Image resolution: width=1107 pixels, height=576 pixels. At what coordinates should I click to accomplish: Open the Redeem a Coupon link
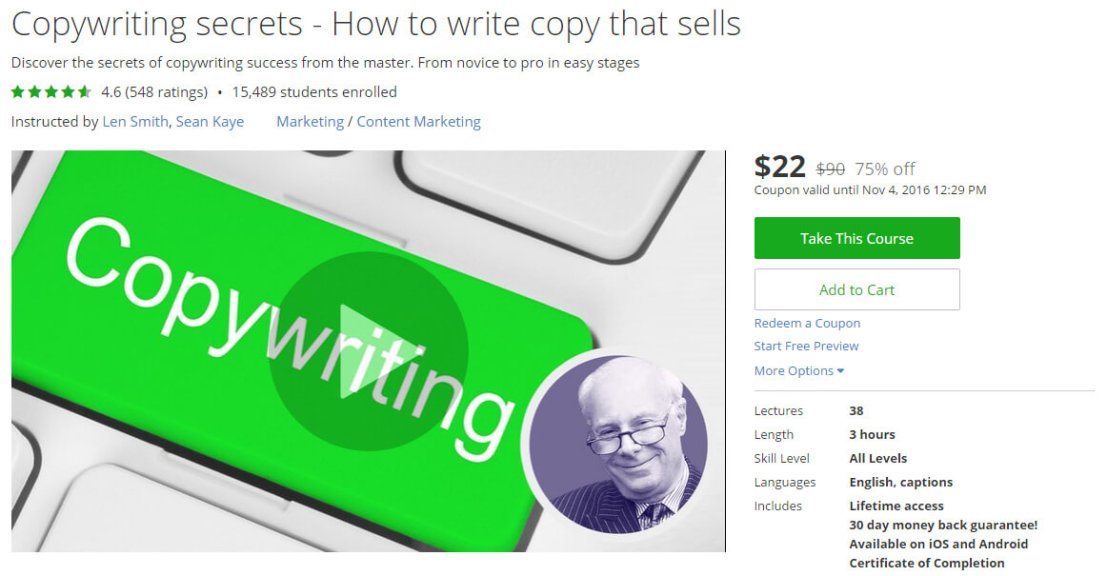[x=807, y=323]
